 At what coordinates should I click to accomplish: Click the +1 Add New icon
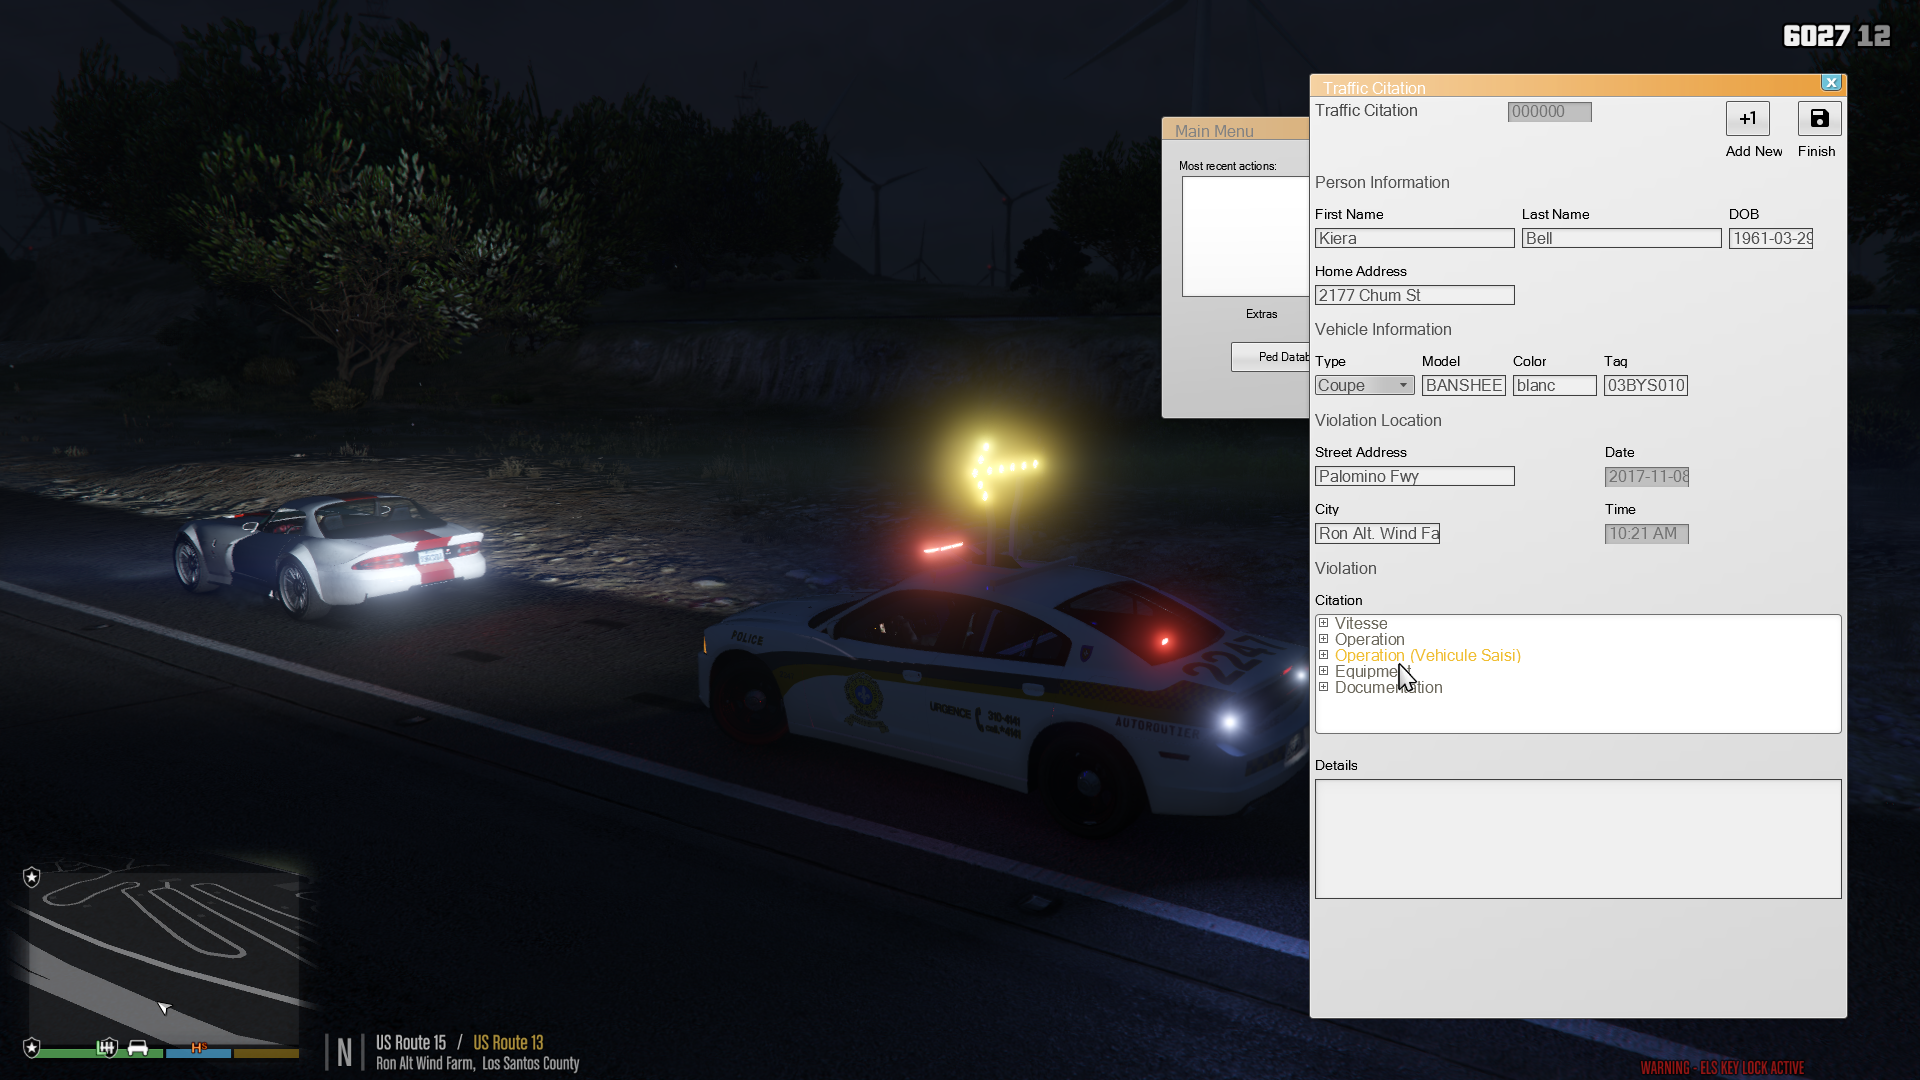(x=1747, y=118)
